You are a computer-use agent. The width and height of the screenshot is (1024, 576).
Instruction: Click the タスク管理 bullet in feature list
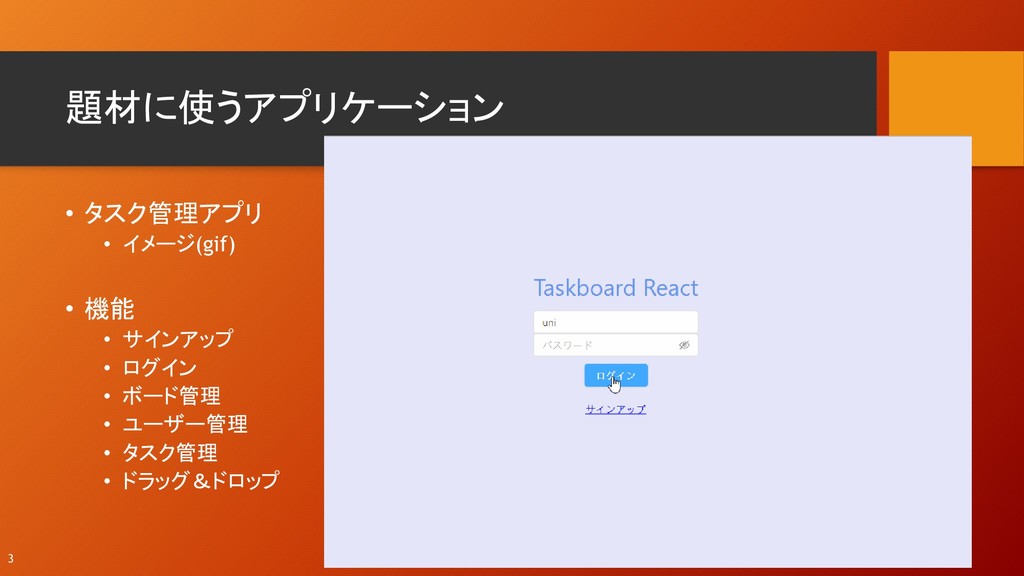pos(170,453)
